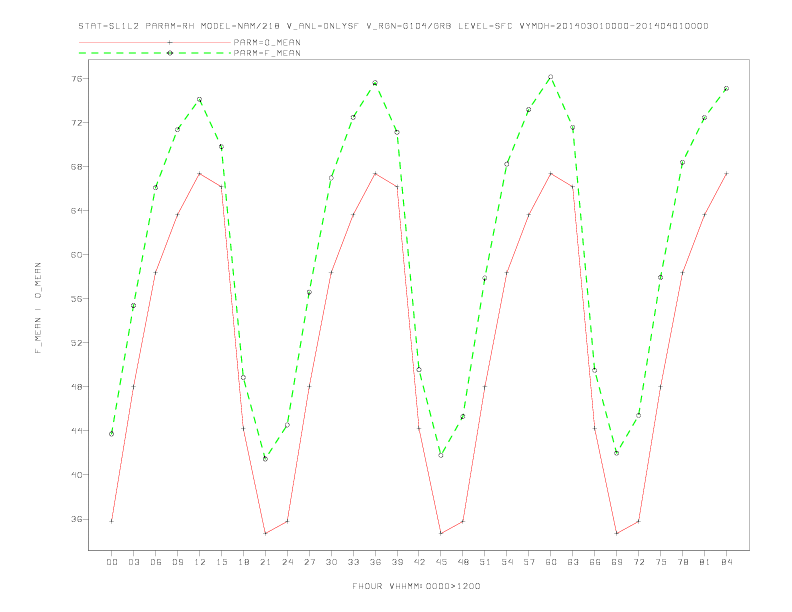
Task: Click the green F_MEAN peak marker at hour 12
Action: (200, 99)
